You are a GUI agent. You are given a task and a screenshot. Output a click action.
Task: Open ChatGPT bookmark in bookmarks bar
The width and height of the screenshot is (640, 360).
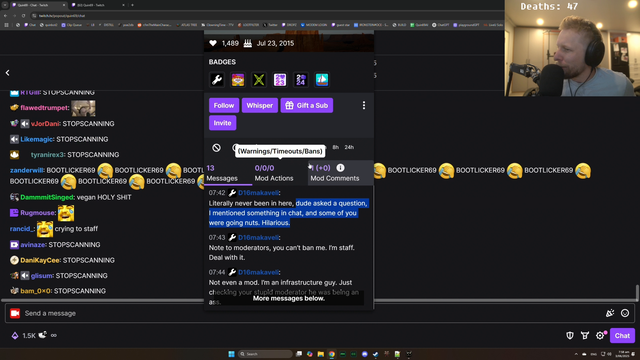[439, 25]
